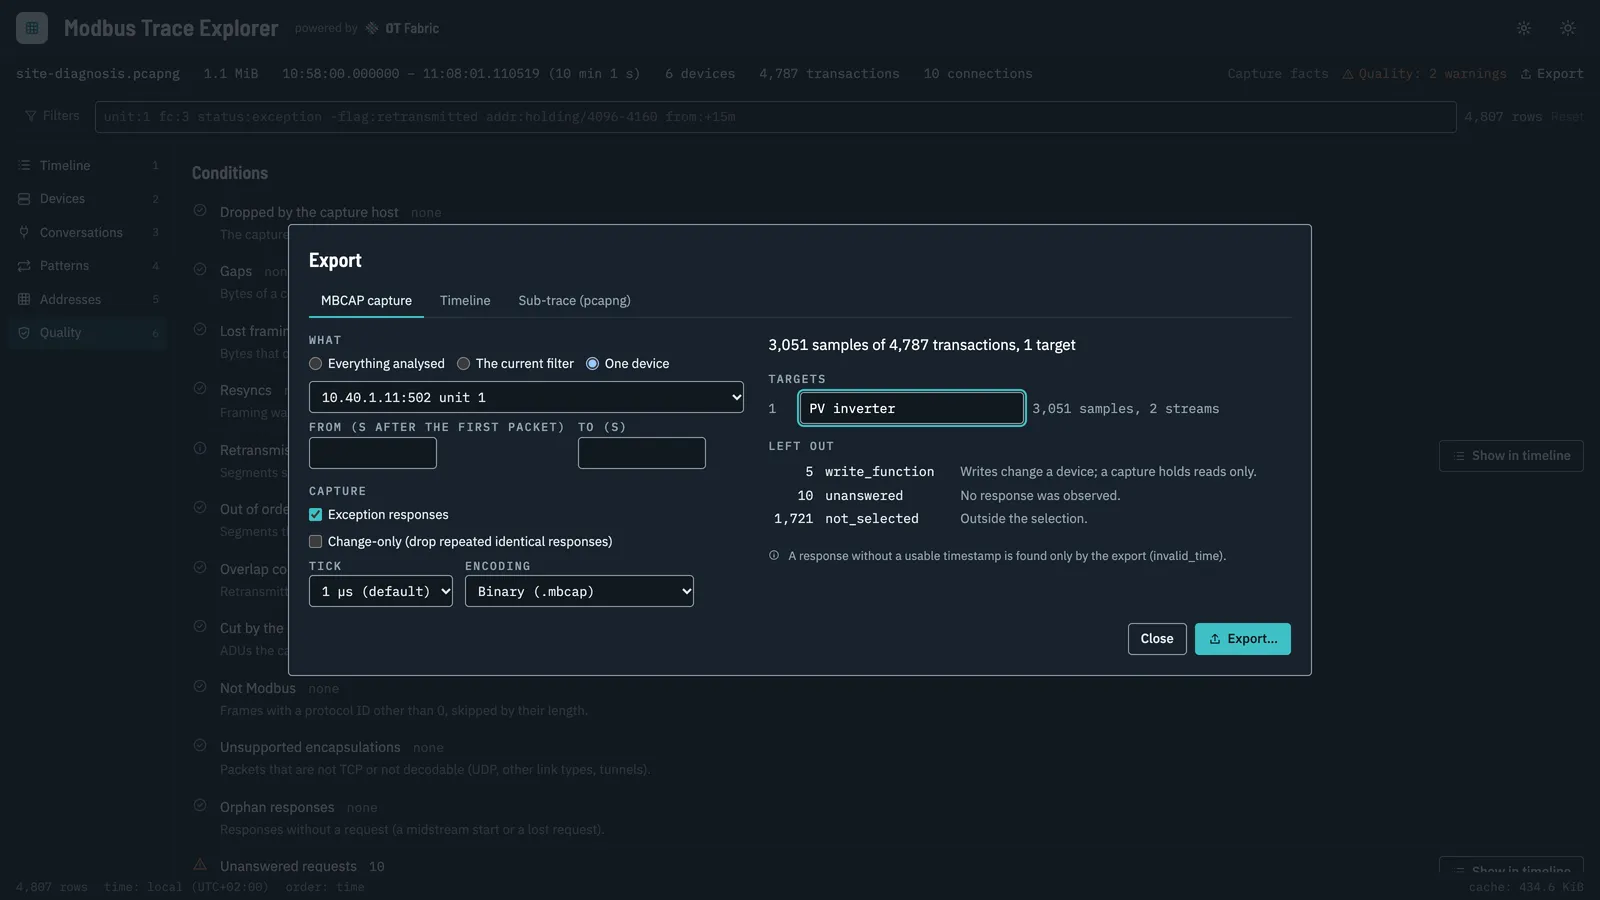
Task: Click the Reset link beside row count
Action: click(1567, 117)
